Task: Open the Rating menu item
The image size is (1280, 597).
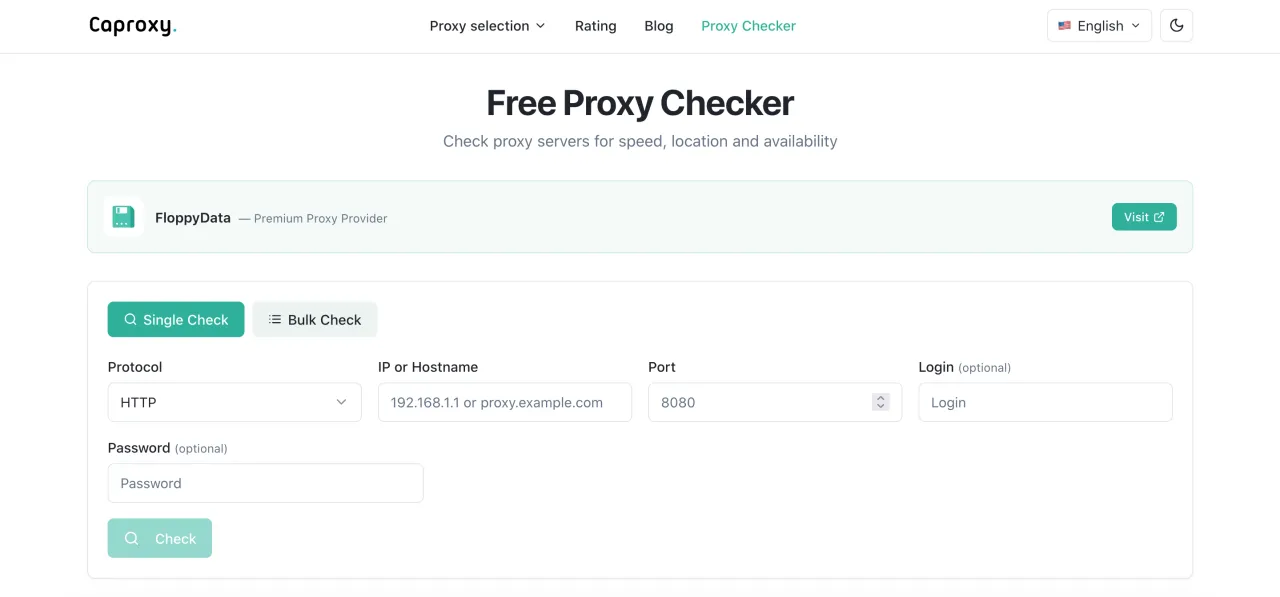Action: coord(595,26)
